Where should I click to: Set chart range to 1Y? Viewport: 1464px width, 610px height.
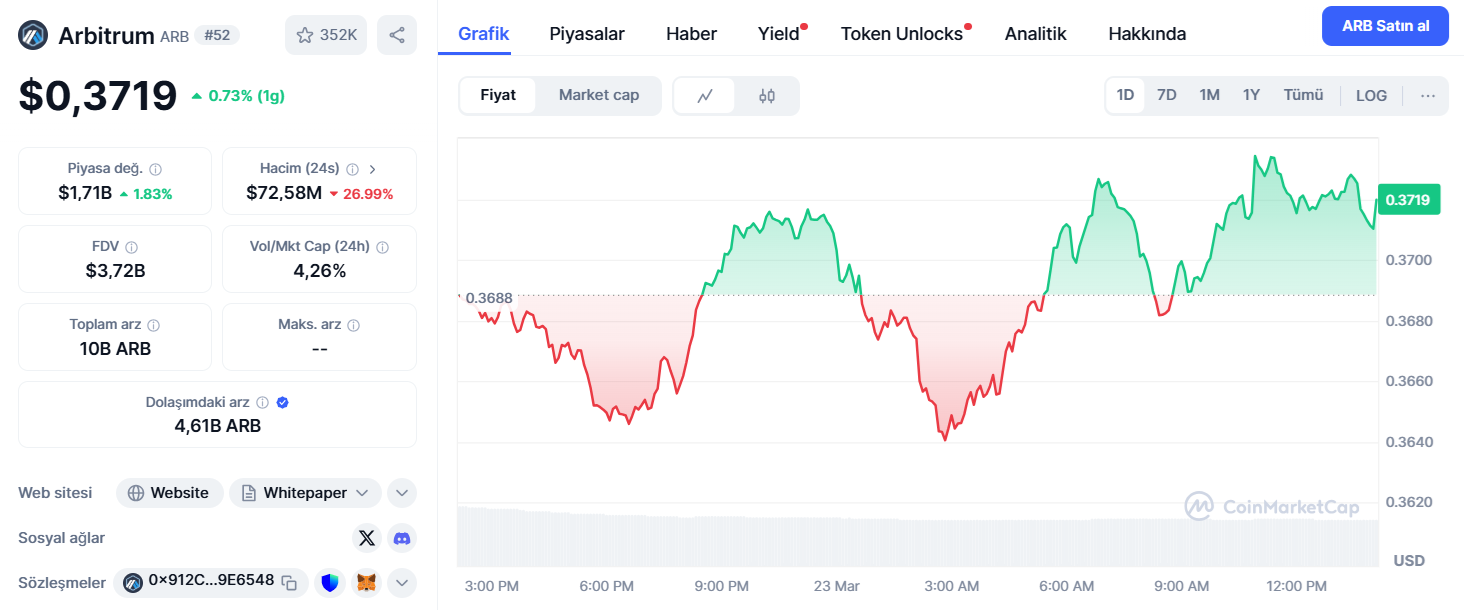pyautogui.click(x=1251, y=95)
